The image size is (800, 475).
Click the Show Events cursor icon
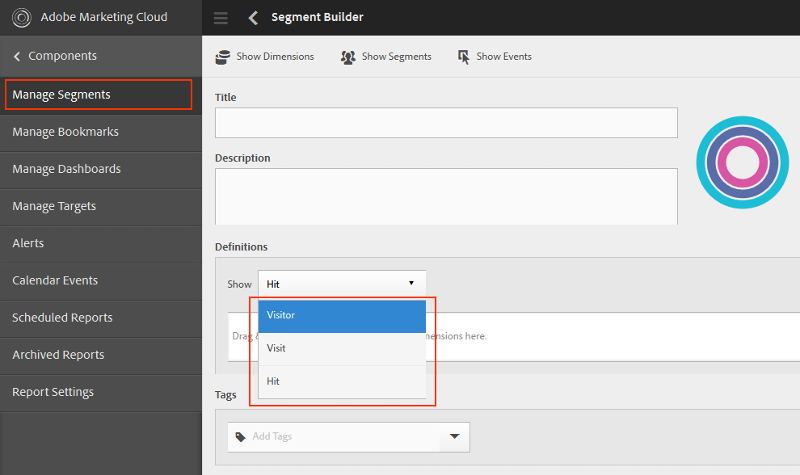(x=463, y=57)
